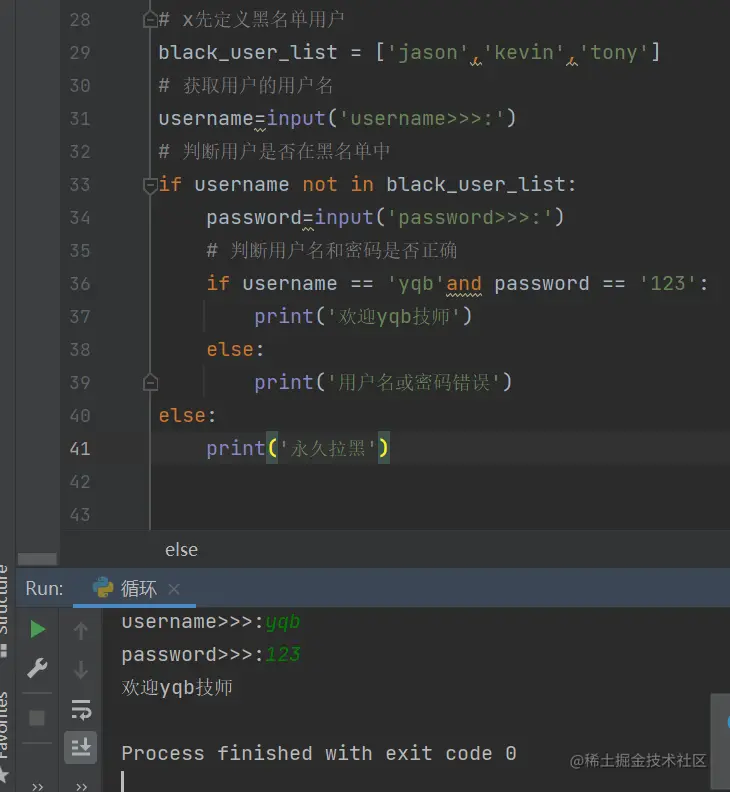Click 'yqb' input in console output
This screenshot has height=792, width=730.
coord(283,622)
